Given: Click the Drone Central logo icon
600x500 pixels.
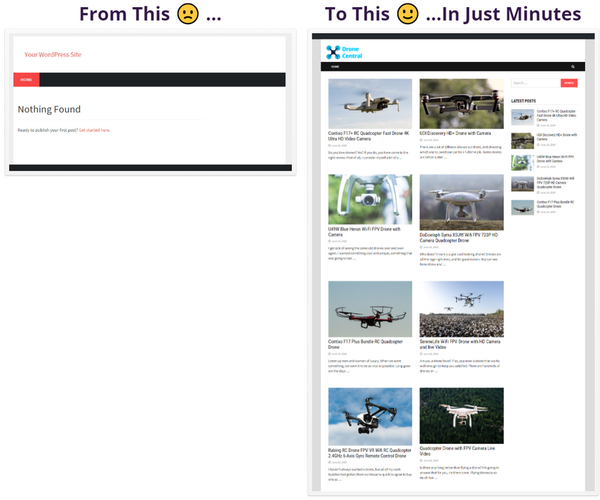Looking at the screenshot, I should pyautogui.click(x=333, y=52).
